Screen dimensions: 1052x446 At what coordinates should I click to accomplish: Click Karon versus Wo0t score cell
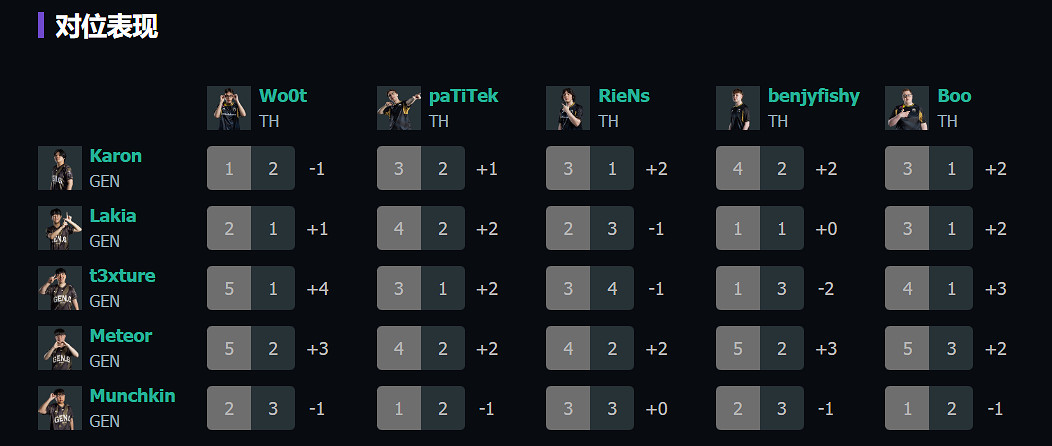point(251,168)
